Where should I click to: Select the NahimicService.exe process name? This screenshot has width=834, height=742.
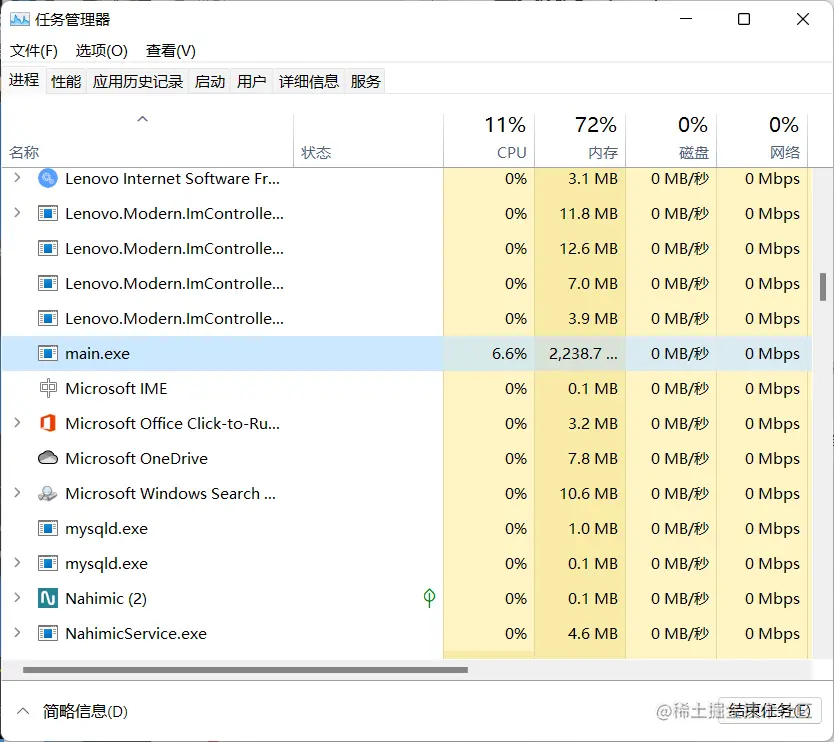point(136,633)
